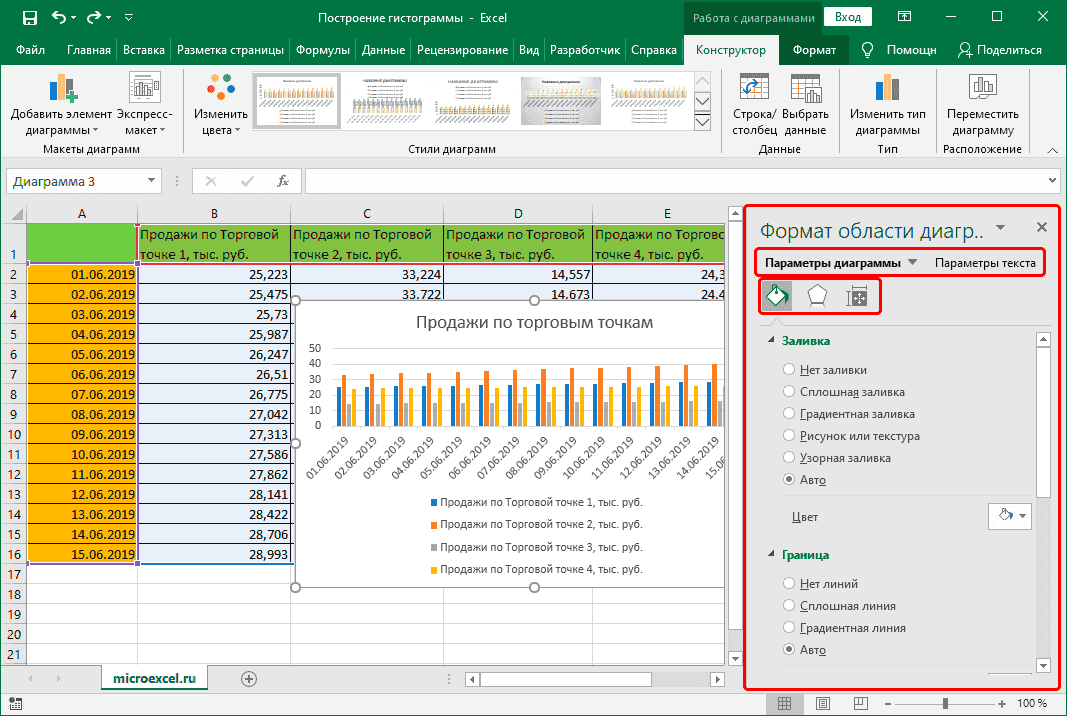The width and height of the screenshot is (1067, 716).
Task: Click the Вход sign-in button
Action: pos(848,18)
